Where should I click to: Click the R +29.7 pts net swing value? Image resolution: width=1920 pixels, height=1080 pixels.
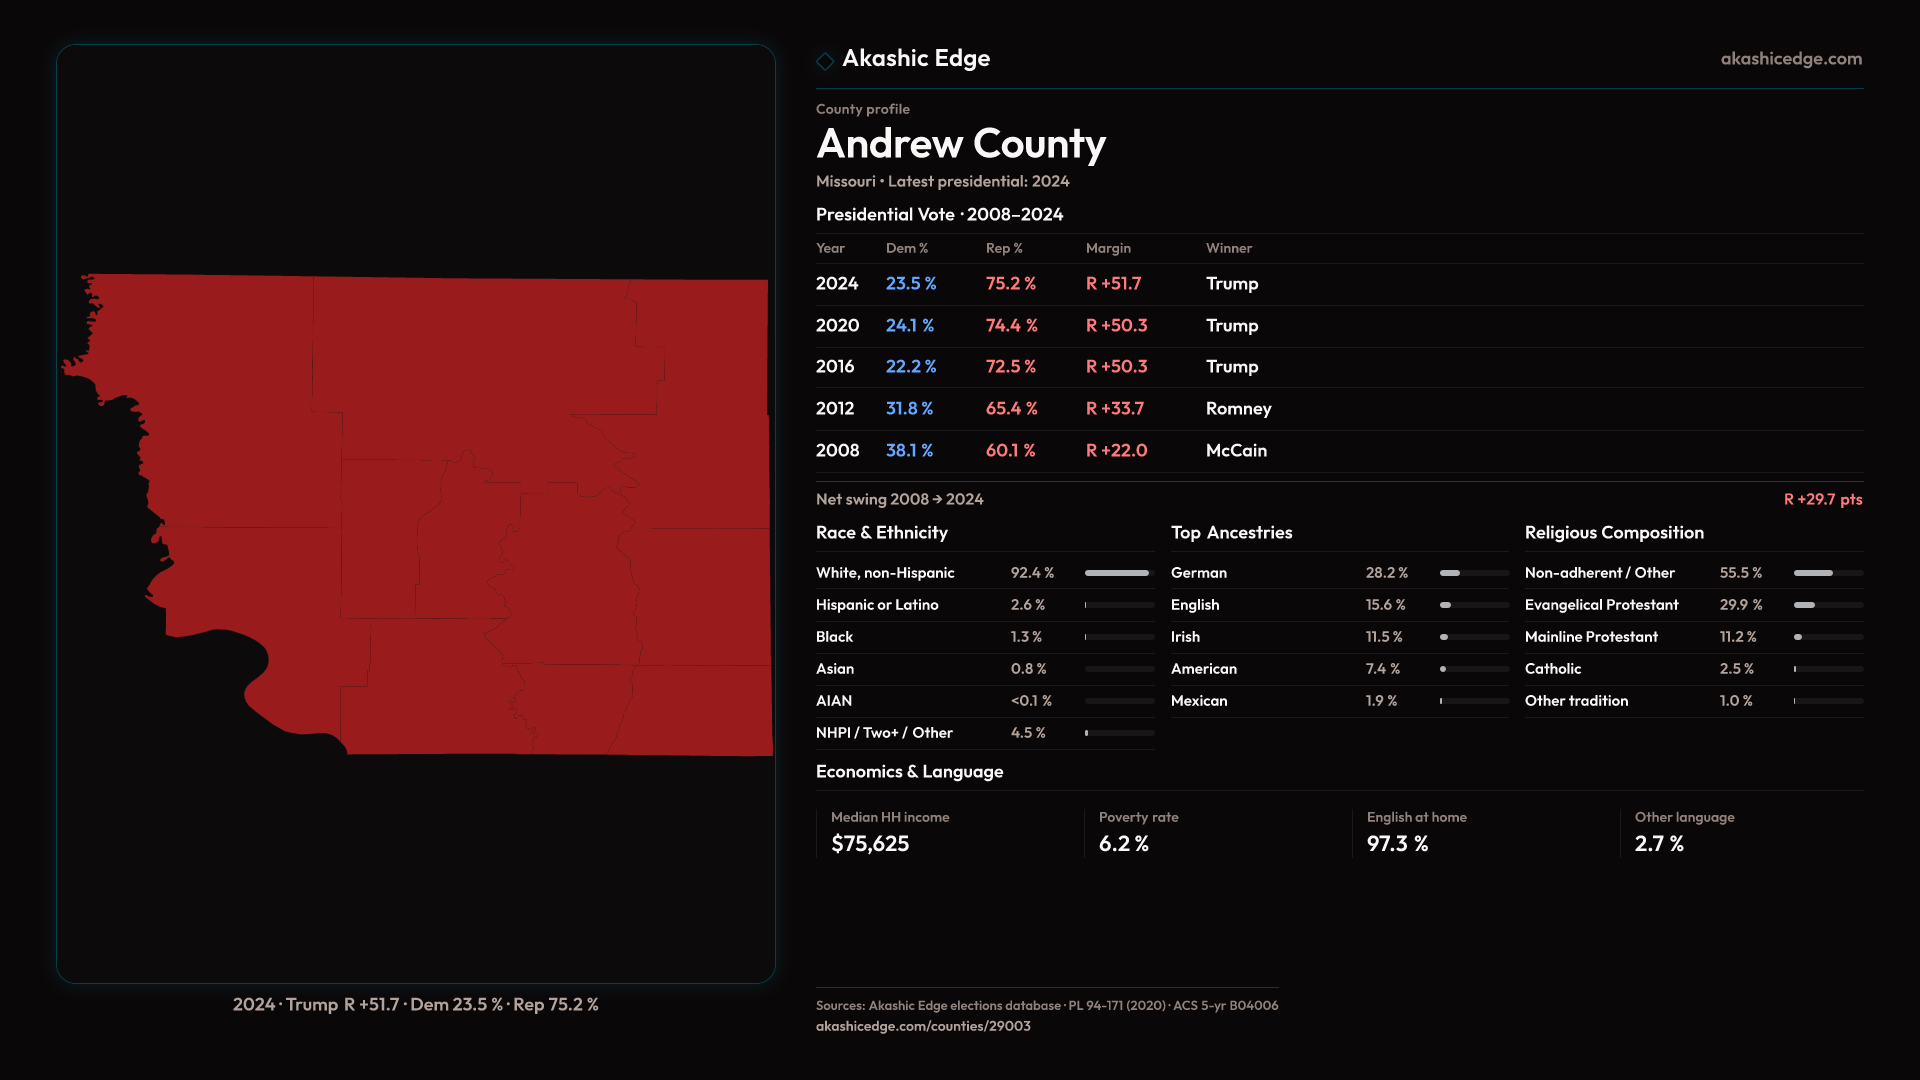point(1822,499)
